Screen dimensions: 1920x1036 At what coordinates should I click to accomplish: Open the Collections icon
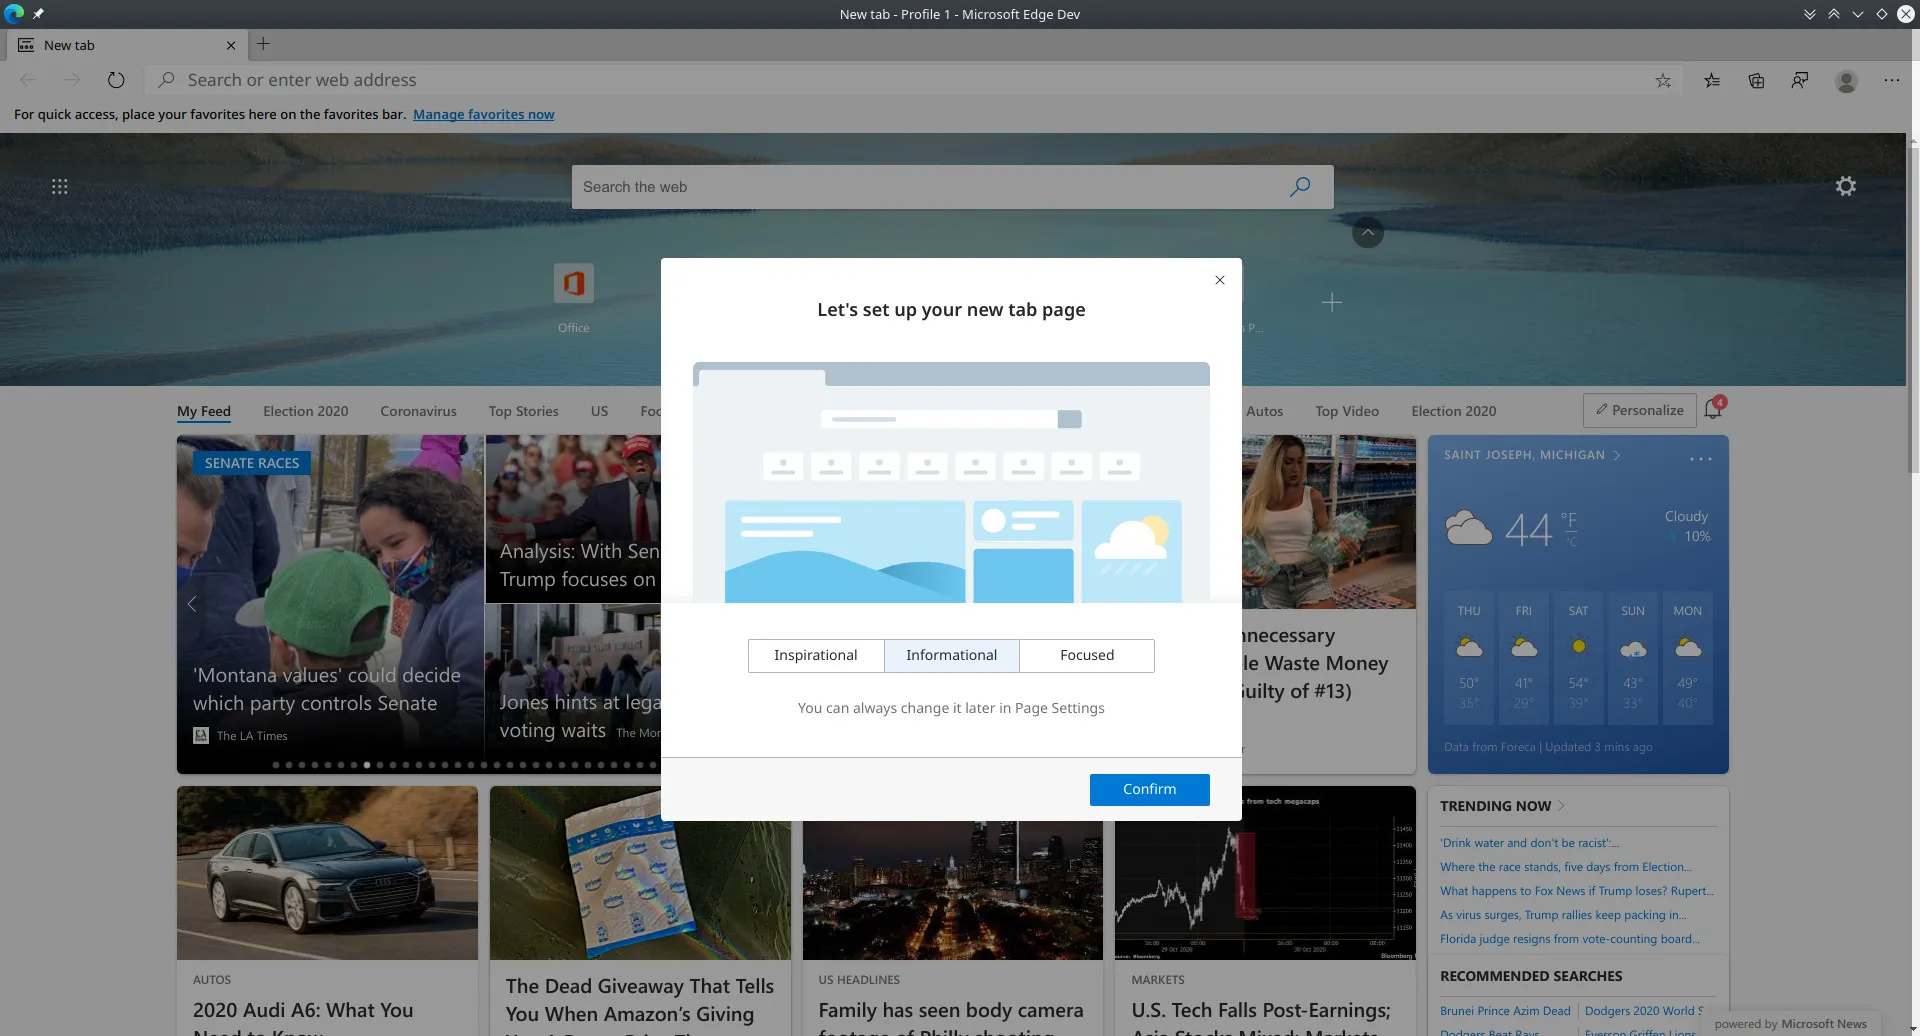[1756, 80]
